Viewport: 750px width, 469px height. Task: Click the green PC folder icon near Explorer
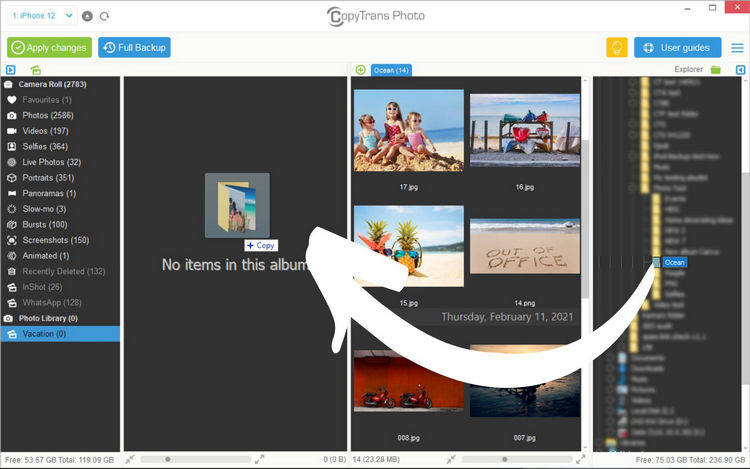pos(716,70)
